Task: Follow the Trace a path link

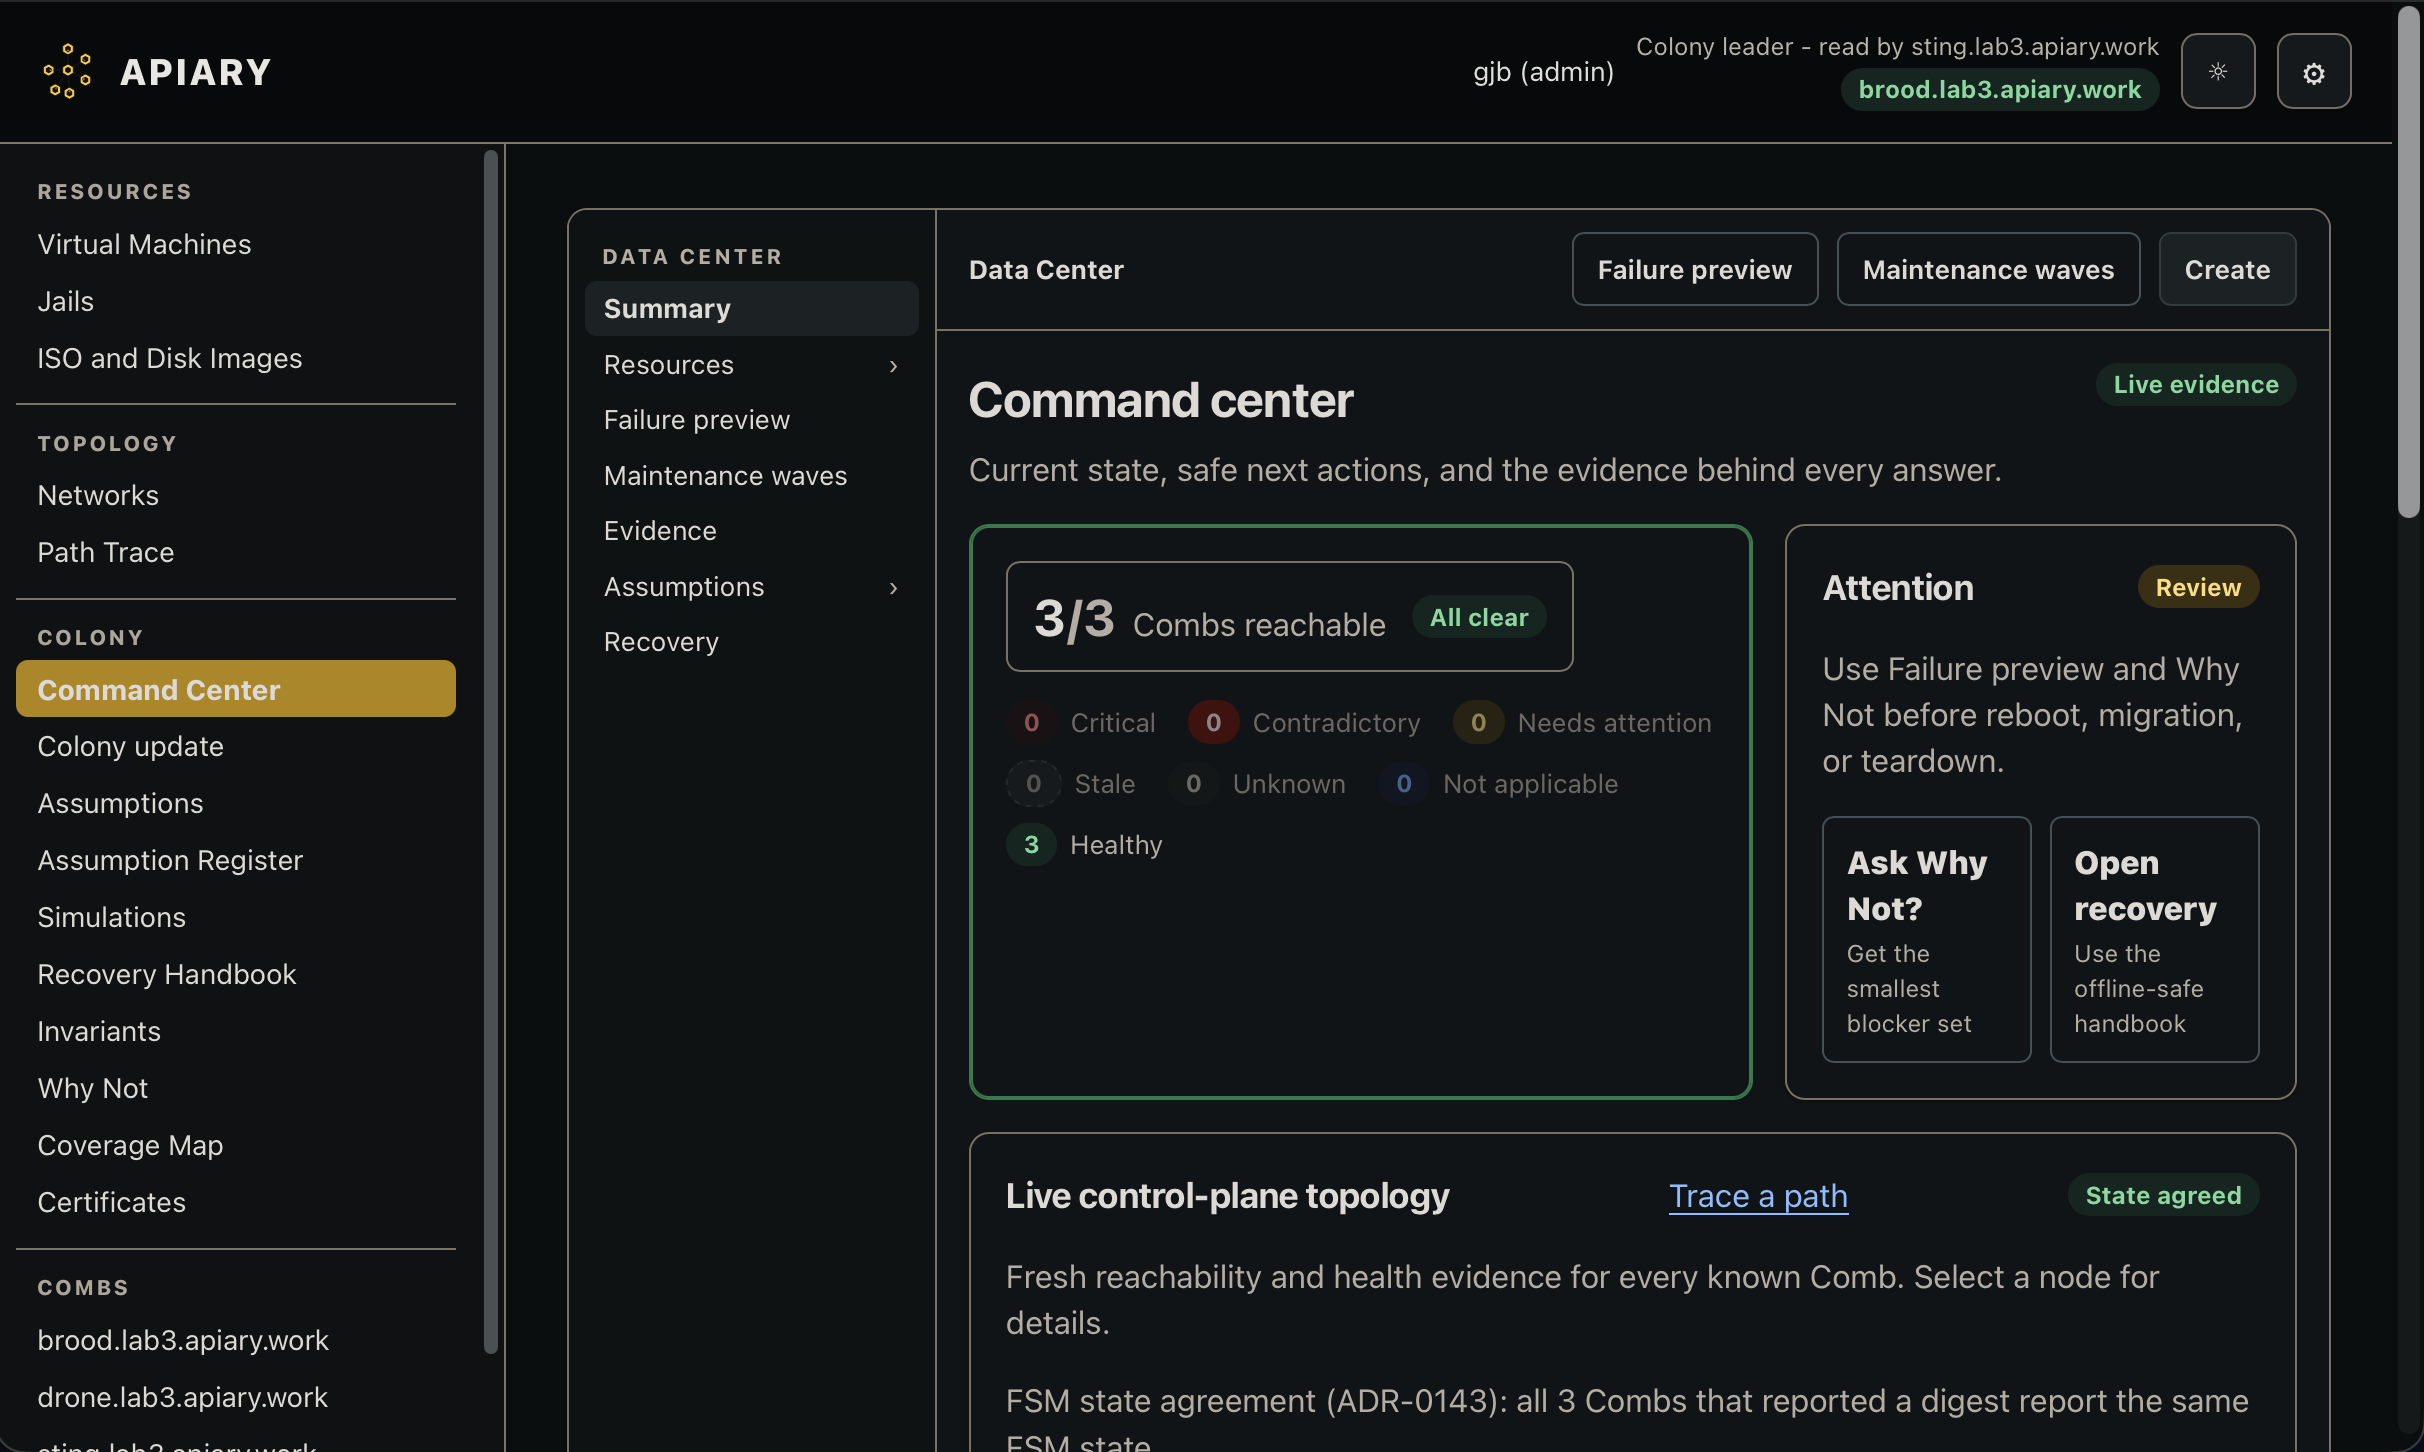Action: tap(1758, 1196)
